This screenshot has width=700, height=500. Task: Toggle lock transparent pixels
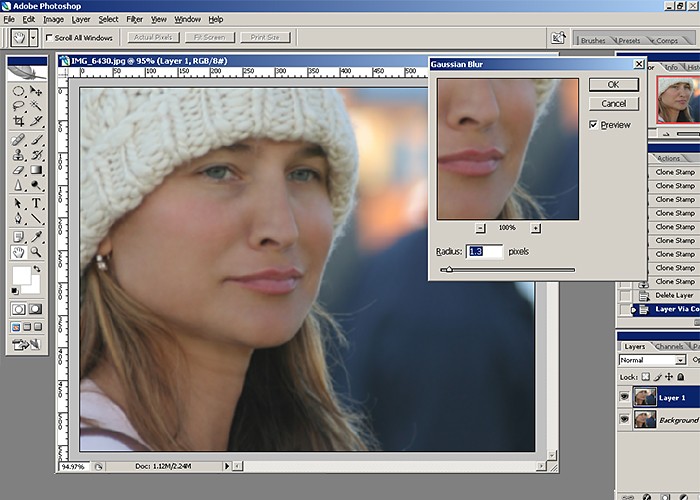pos(646,377)
